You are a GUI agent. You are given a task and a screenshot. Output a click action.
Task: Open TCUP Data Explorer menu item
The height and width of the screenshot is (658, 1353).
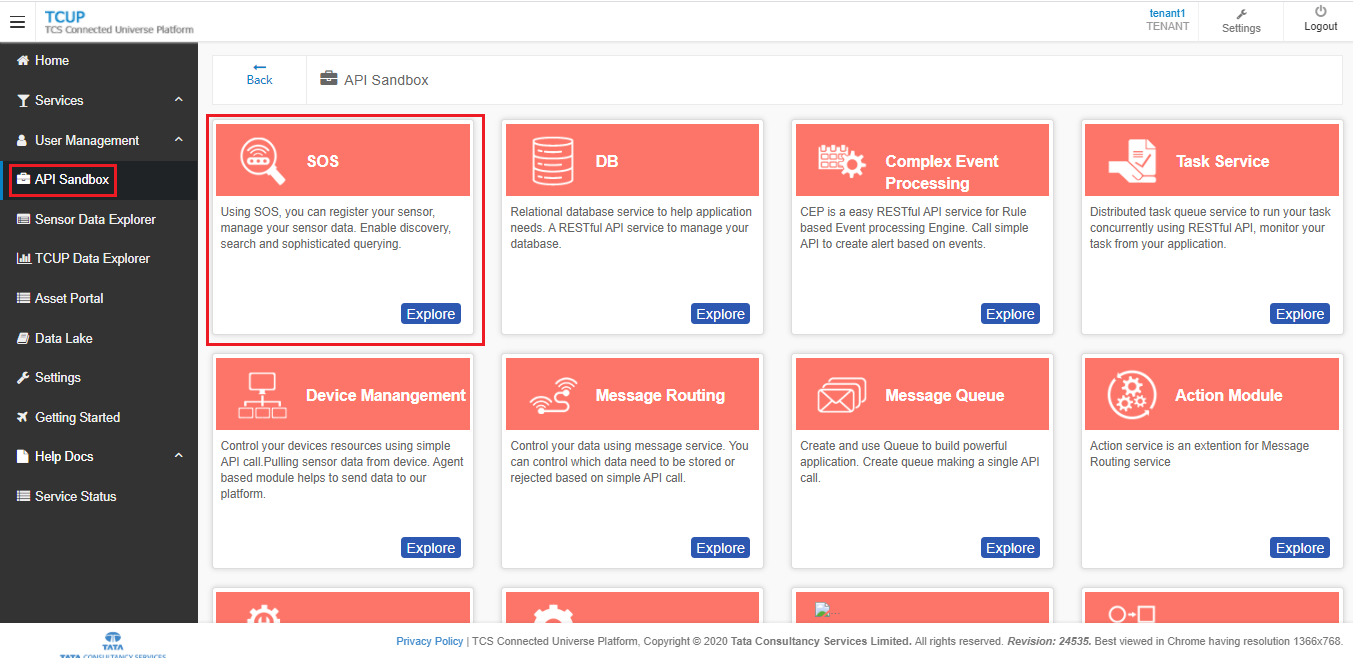tap(99, 258)
